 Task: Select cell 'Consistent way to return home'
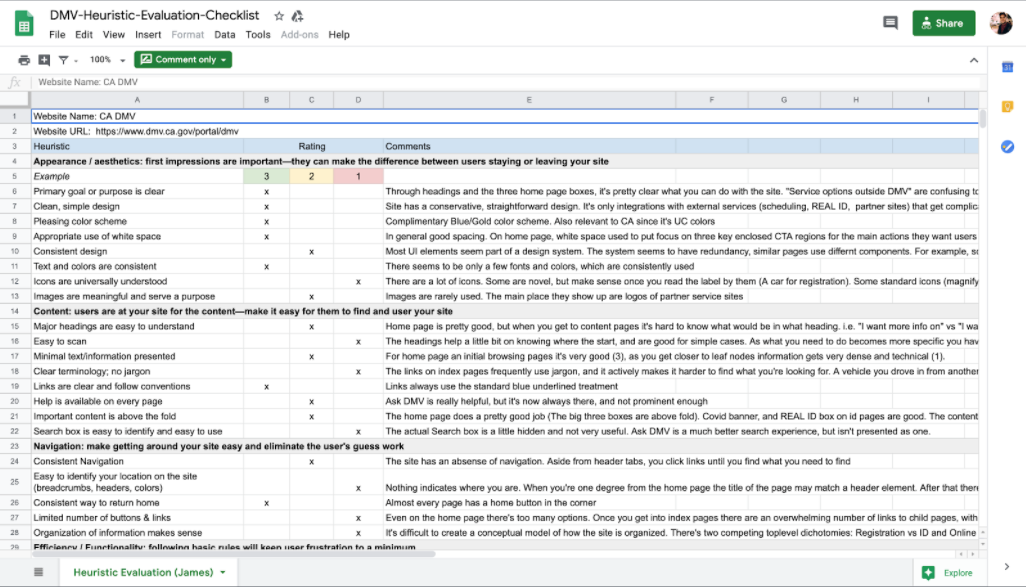[137, 503]
